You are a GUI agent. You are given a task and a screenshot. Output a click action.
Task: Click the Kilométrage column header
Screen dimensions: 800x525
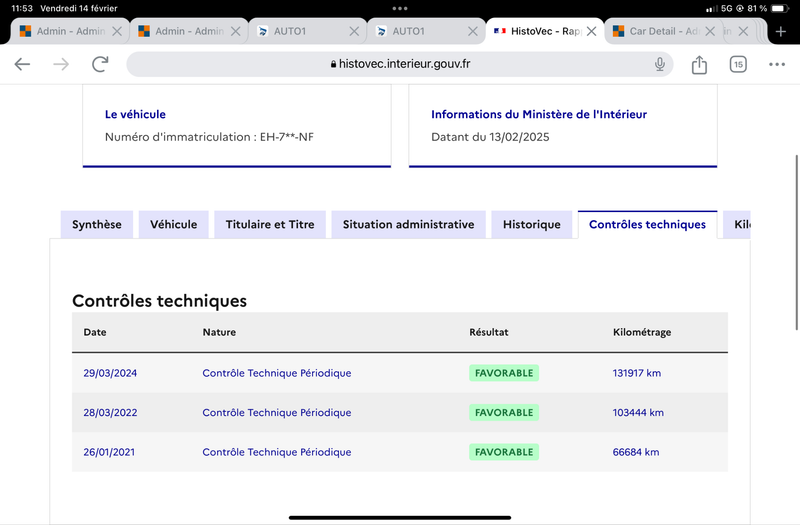(642, 332)
